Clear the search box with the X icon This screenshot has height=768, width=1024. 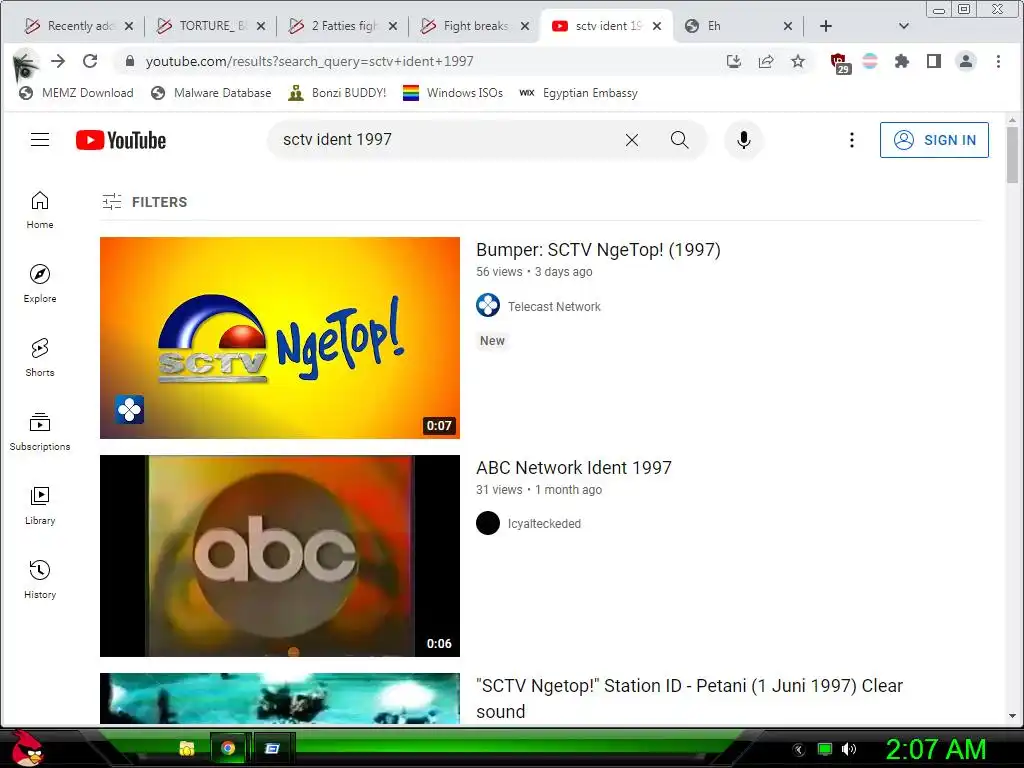[x=632, y=140]
